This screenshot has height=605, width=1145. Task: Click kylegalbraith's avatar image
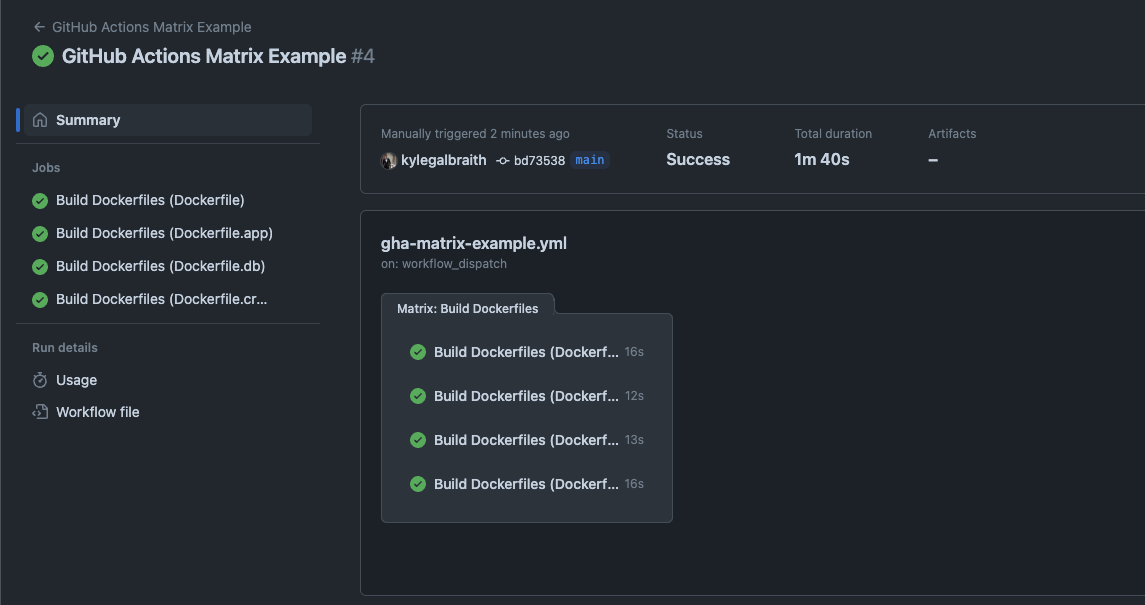(389, 160)
